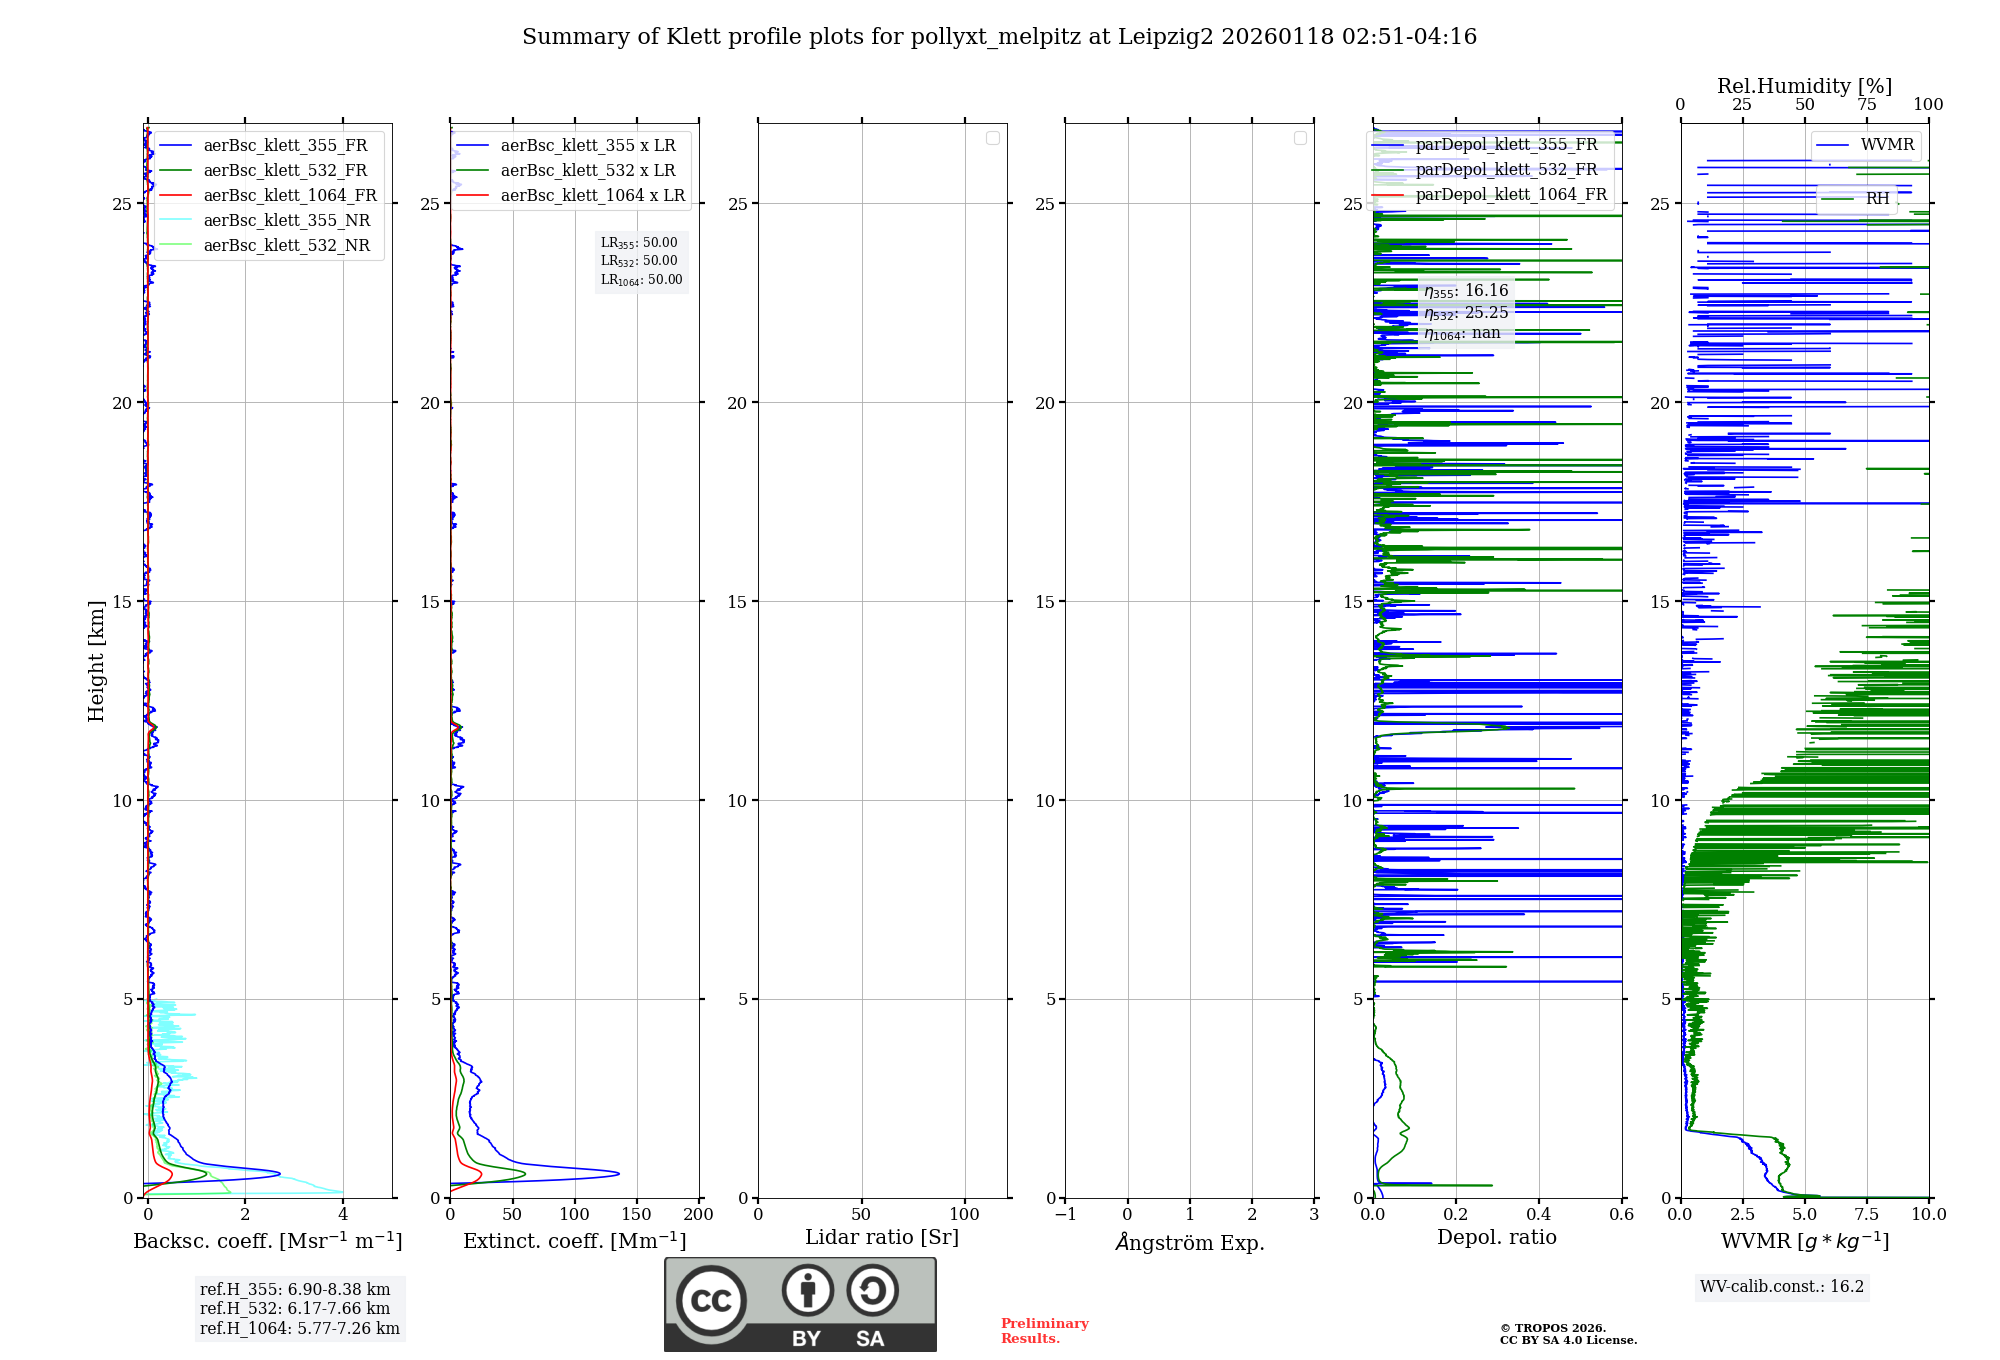Click the LR355 50.00 annotation box
This screenshot has height=1360, width=2000.
click(640, 243)
